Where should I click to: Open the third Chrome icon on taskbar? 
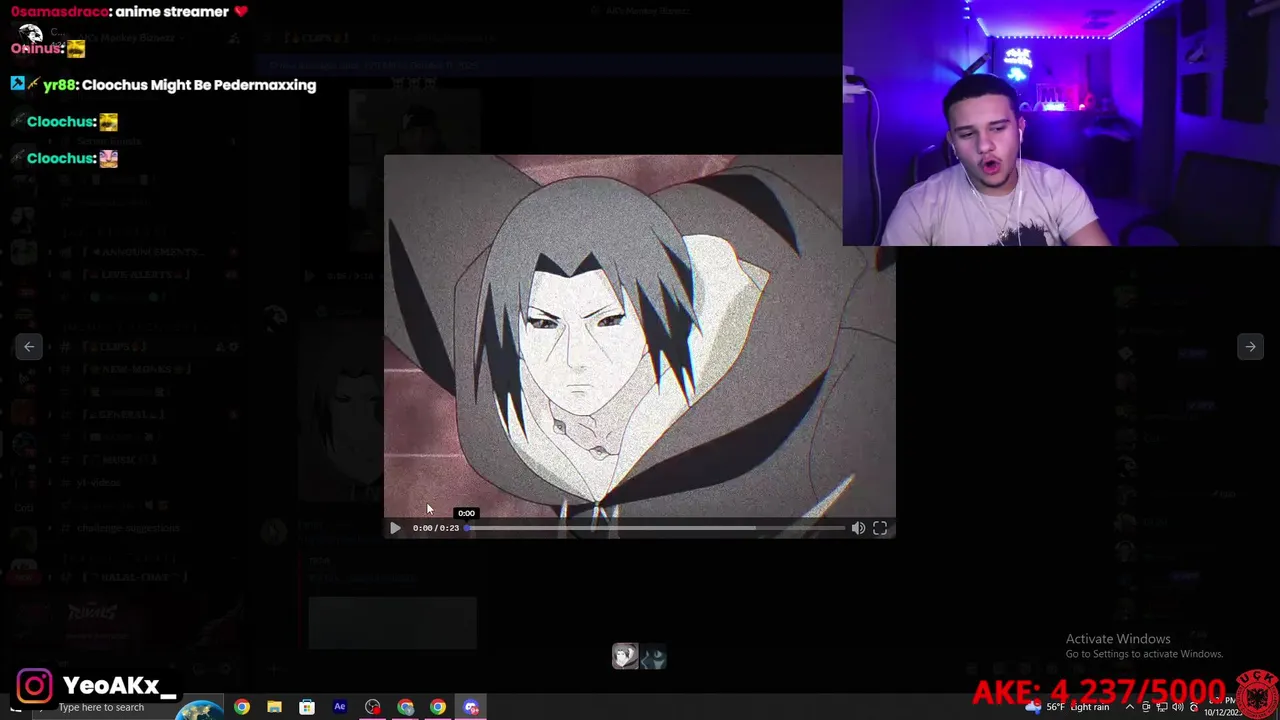pos(438,707)
